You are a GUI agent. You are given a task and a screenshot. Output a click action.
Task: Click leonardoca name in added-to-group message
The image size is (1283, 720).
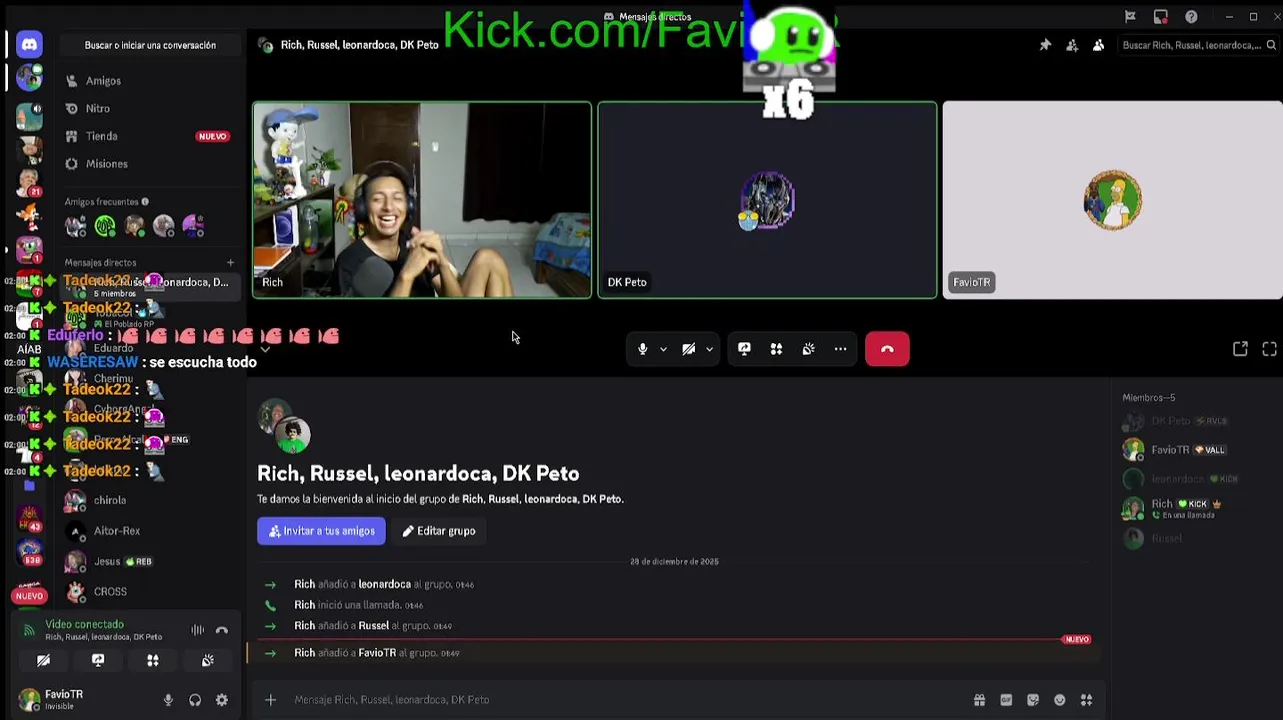pyautogui.click(x=385, y=584)
